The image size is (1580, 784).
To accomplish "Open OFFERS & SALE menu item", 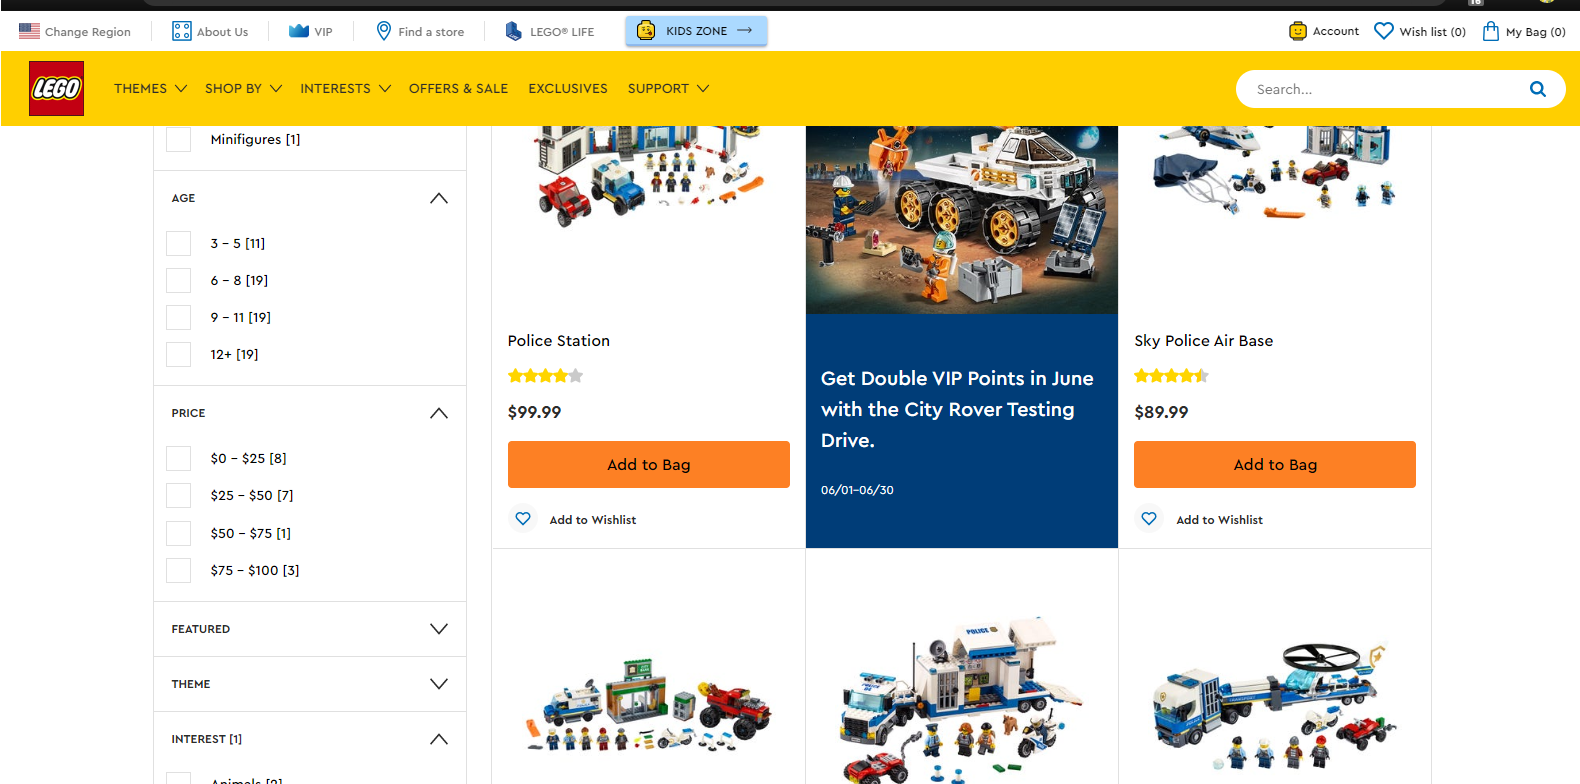I will coord(458,88).
